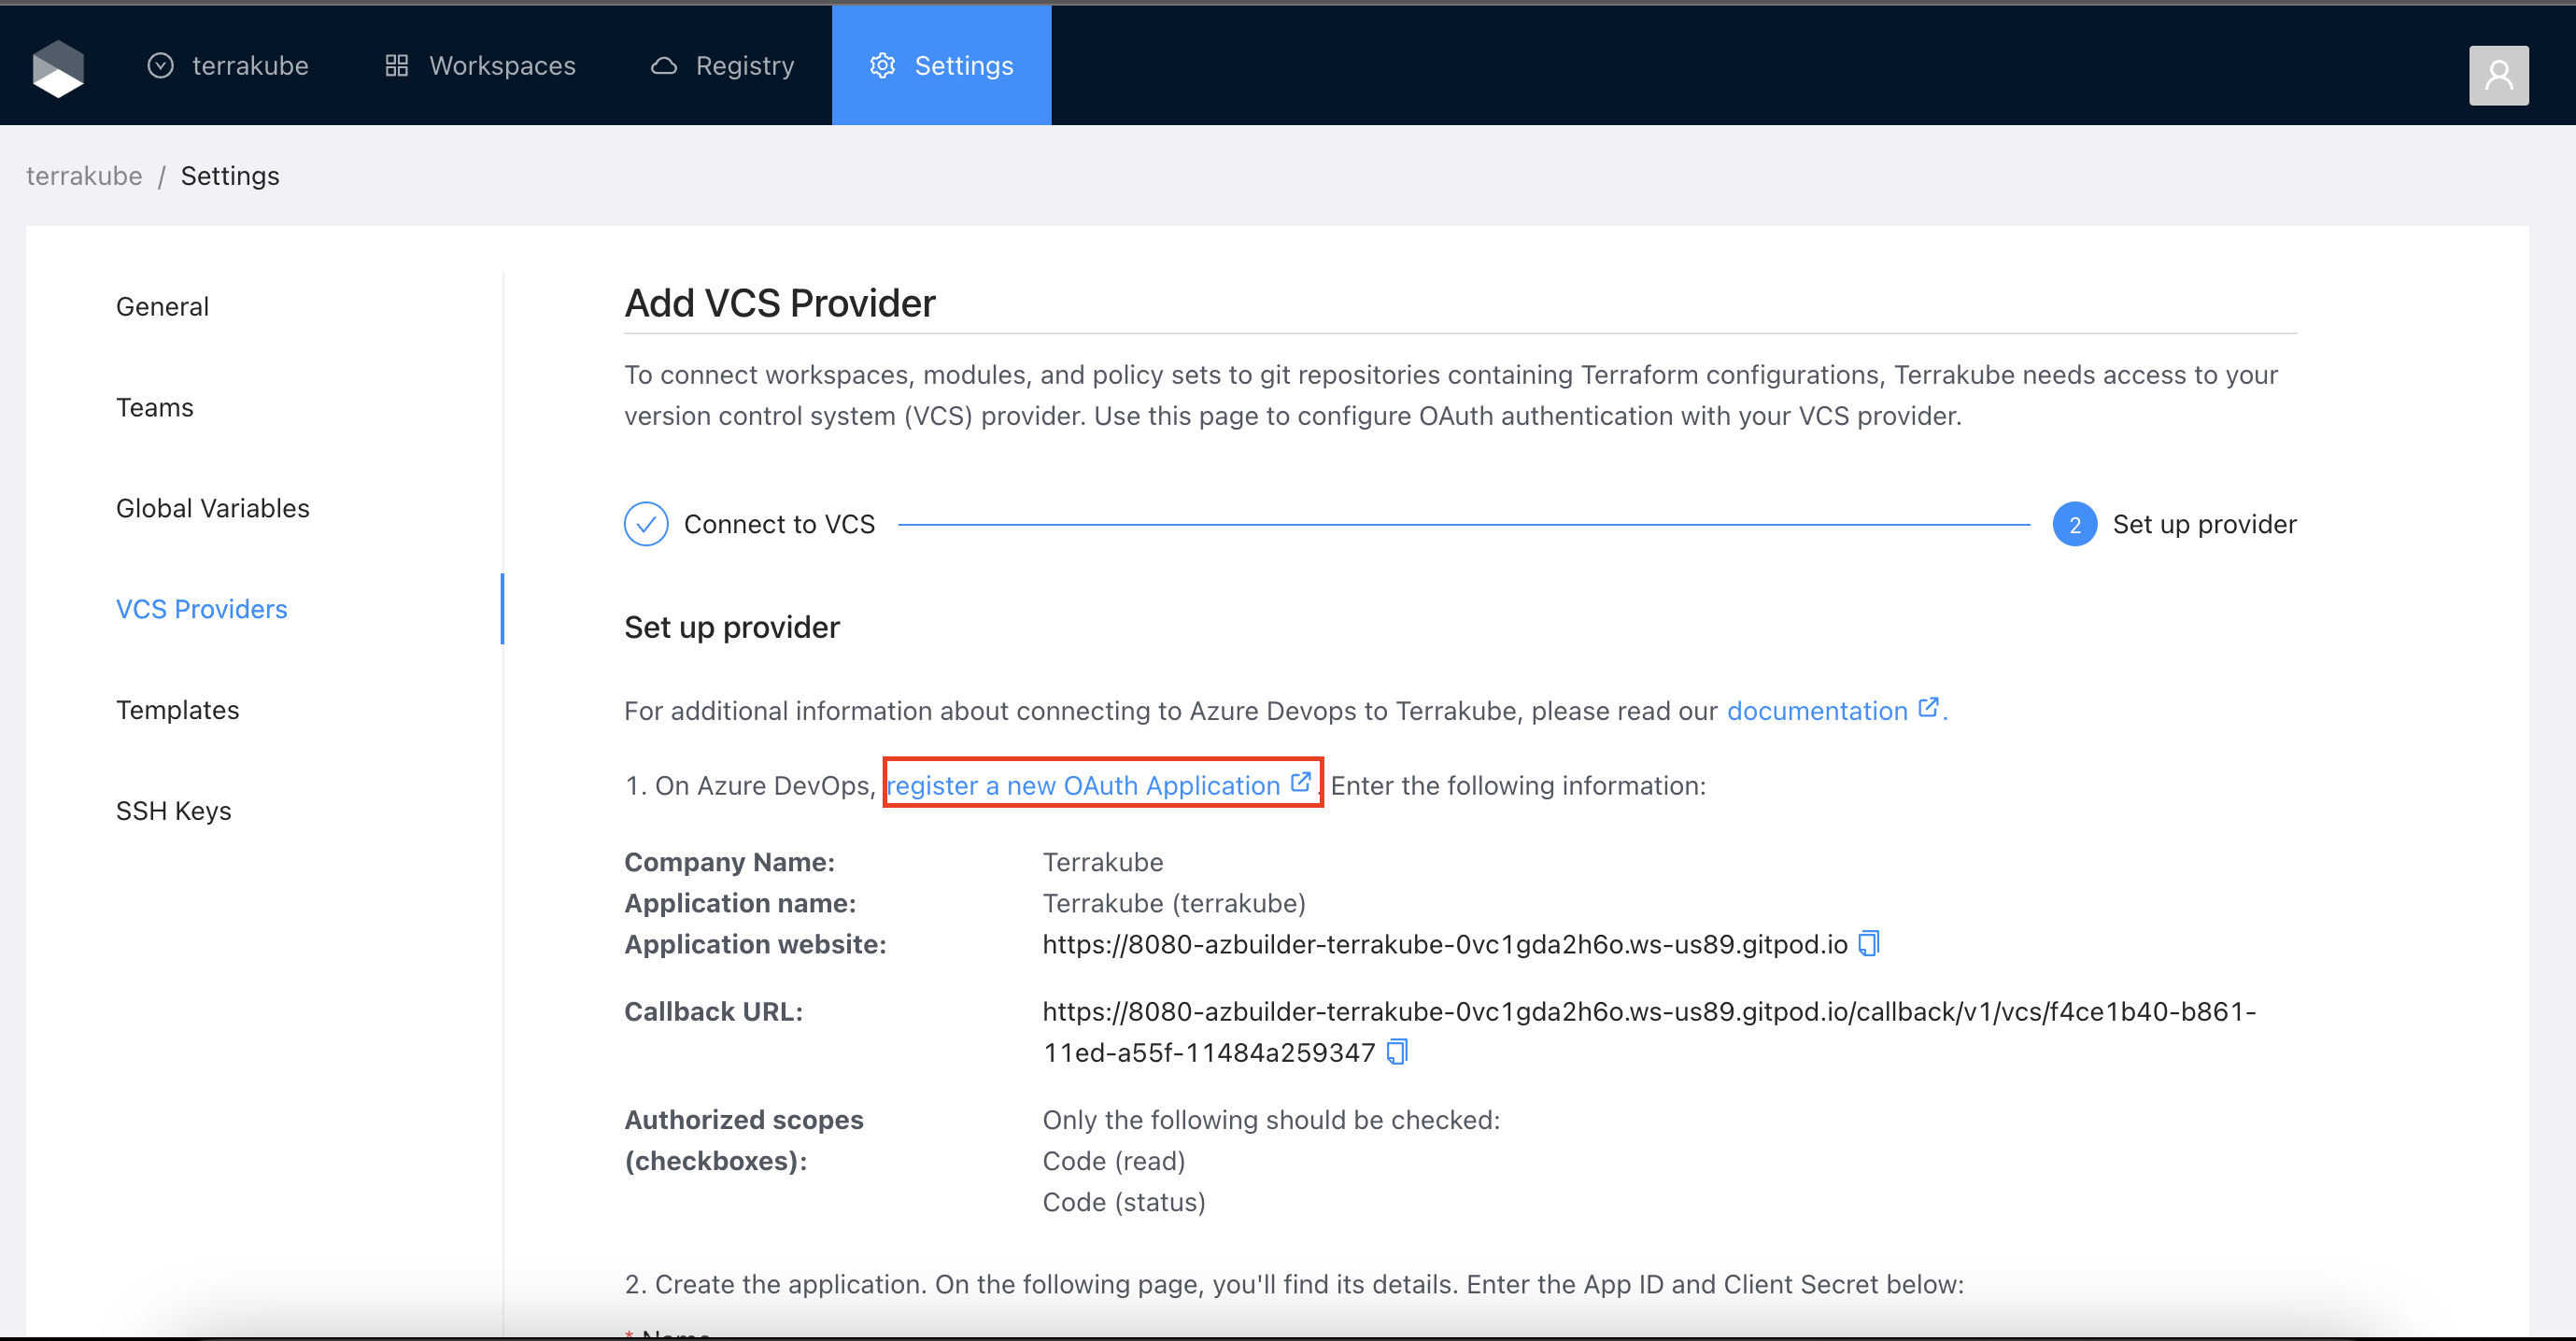Select VCS Providers sidebar item
Screen dimensions: 2576x1341
point(201,609)
